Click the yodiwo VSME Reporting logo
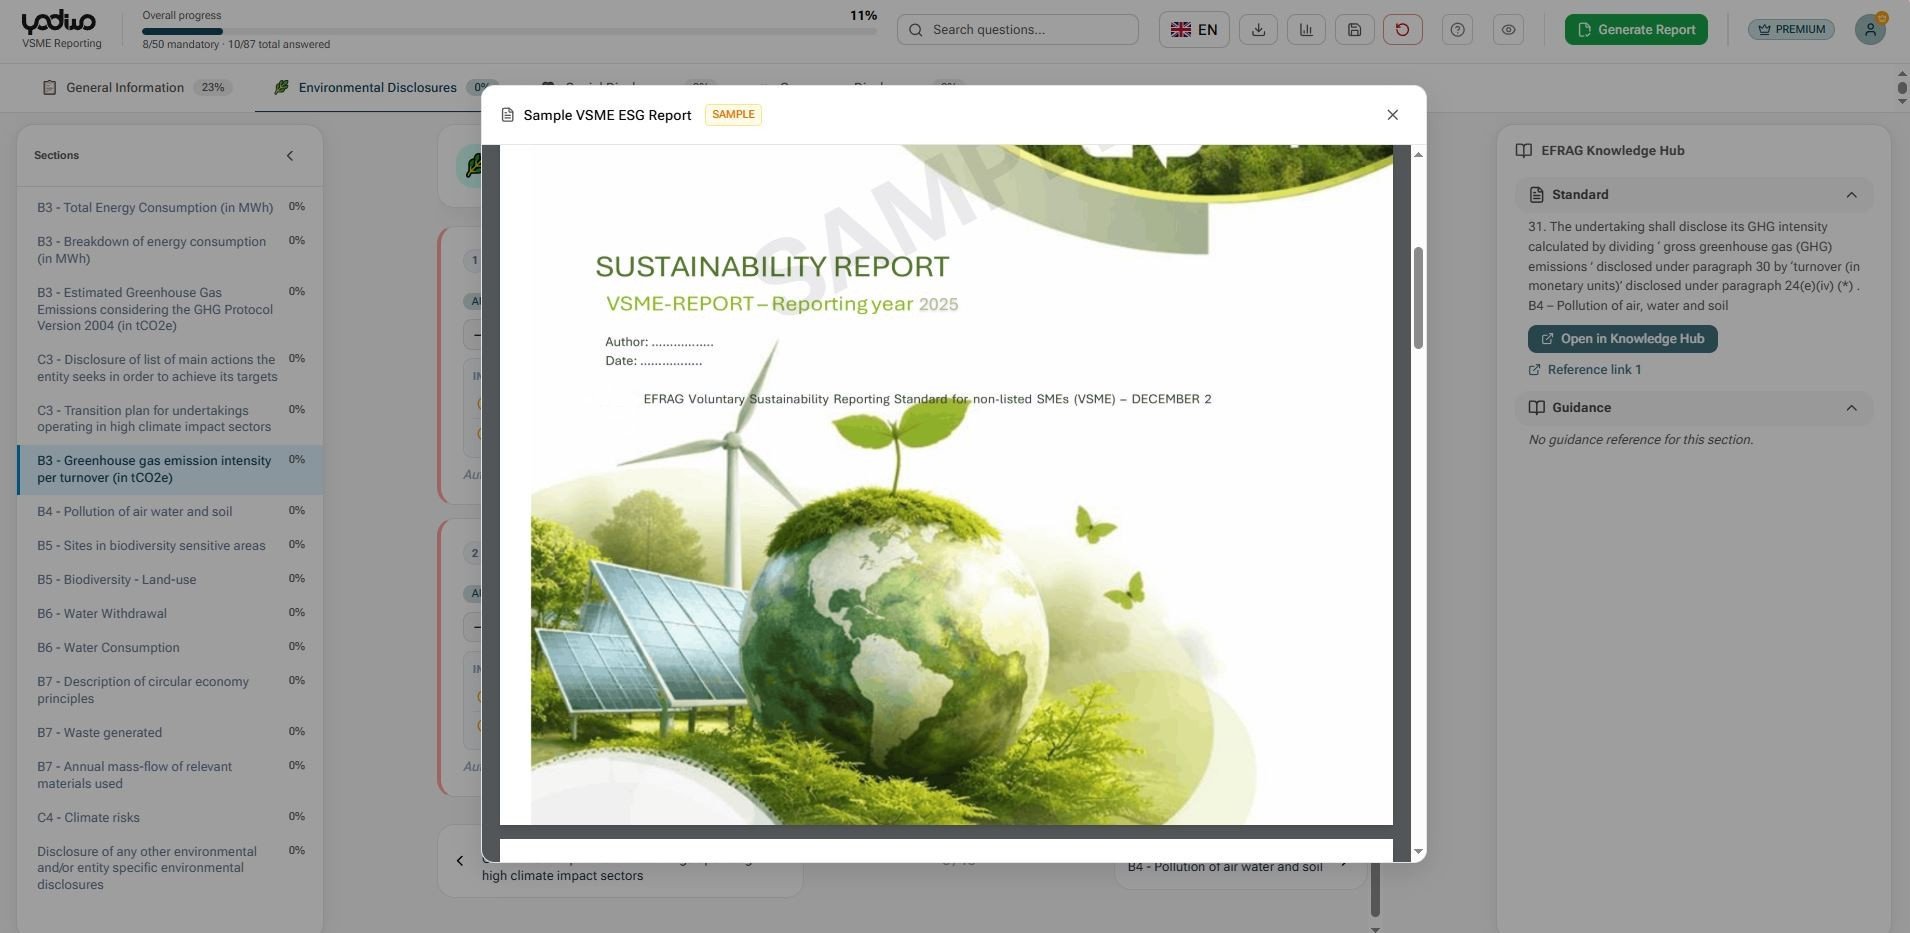The height and width of the screenshot is (933, 1910). [60, 29]
